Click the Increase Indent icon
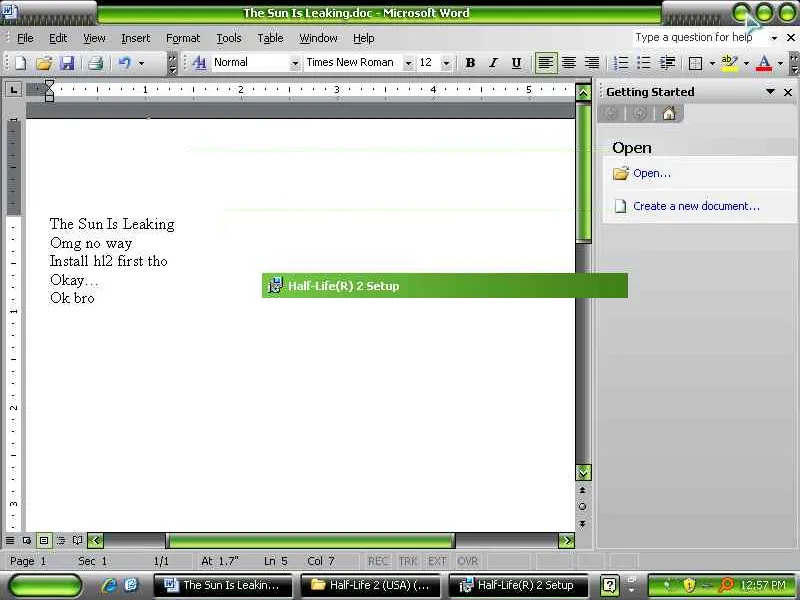Viewport: 800px width, 600px height. pyautogui.click(x=667, y=63)
